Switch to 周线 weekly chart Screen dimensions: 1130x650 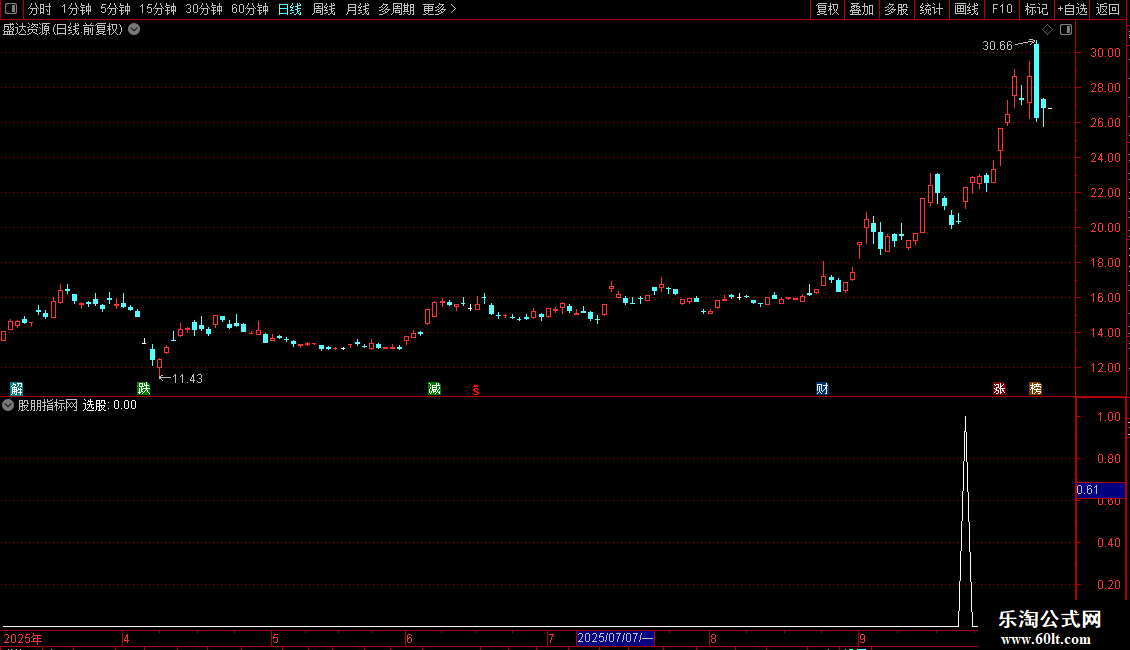coord(324,9)
